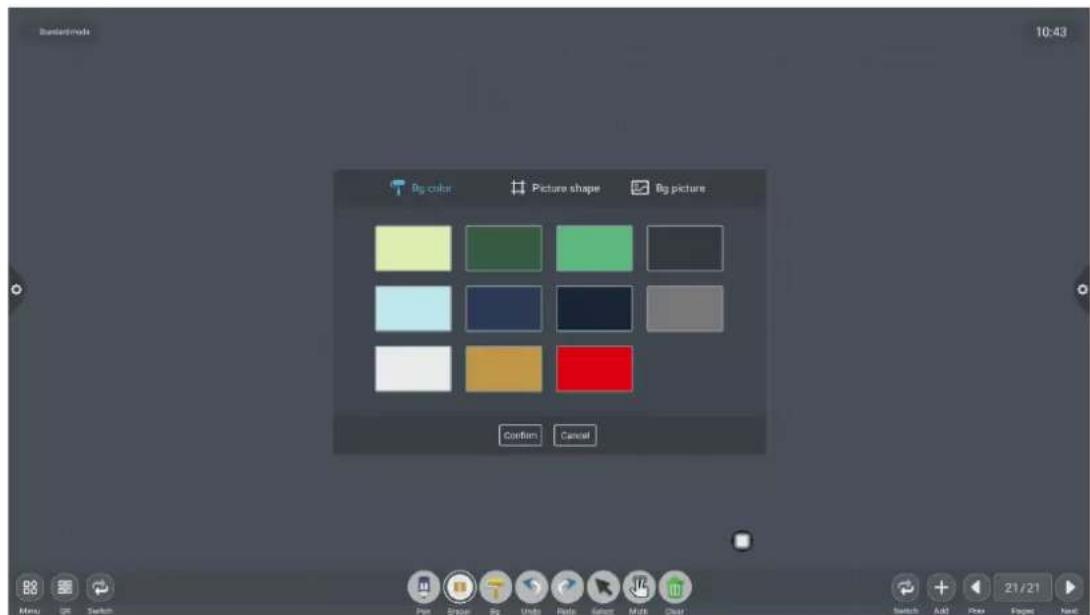Click the right edge side handle
Viewport: 1090px width, 615px height.
click(x=1082, y=289)
